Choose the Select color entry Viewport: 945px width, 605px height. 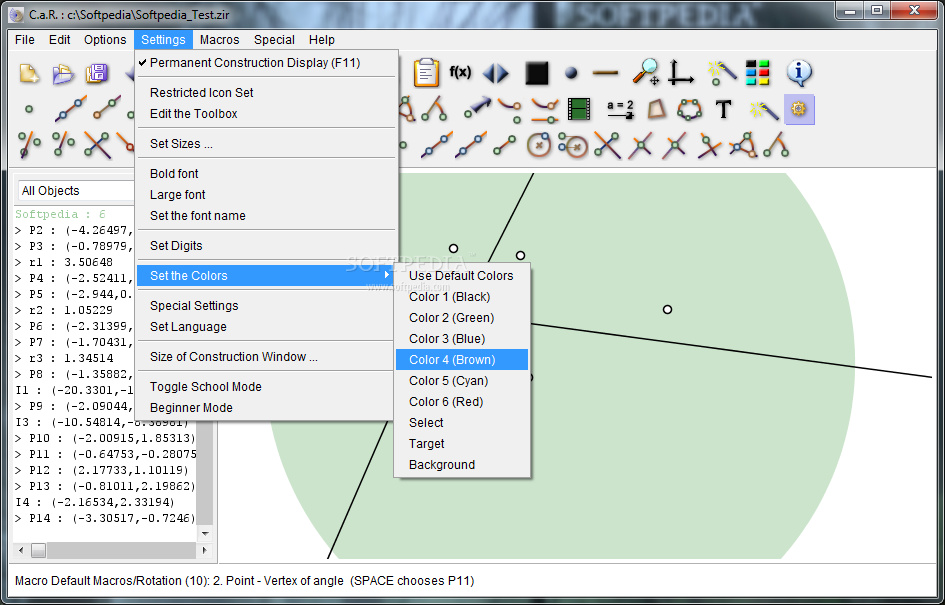(x=462, y=423)
